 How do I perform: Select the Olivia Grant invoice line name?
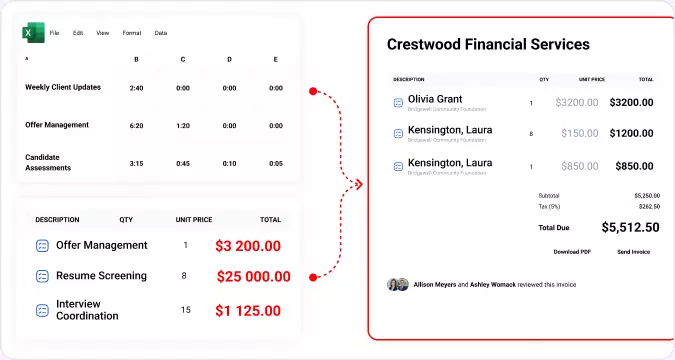tap(435, 99)
